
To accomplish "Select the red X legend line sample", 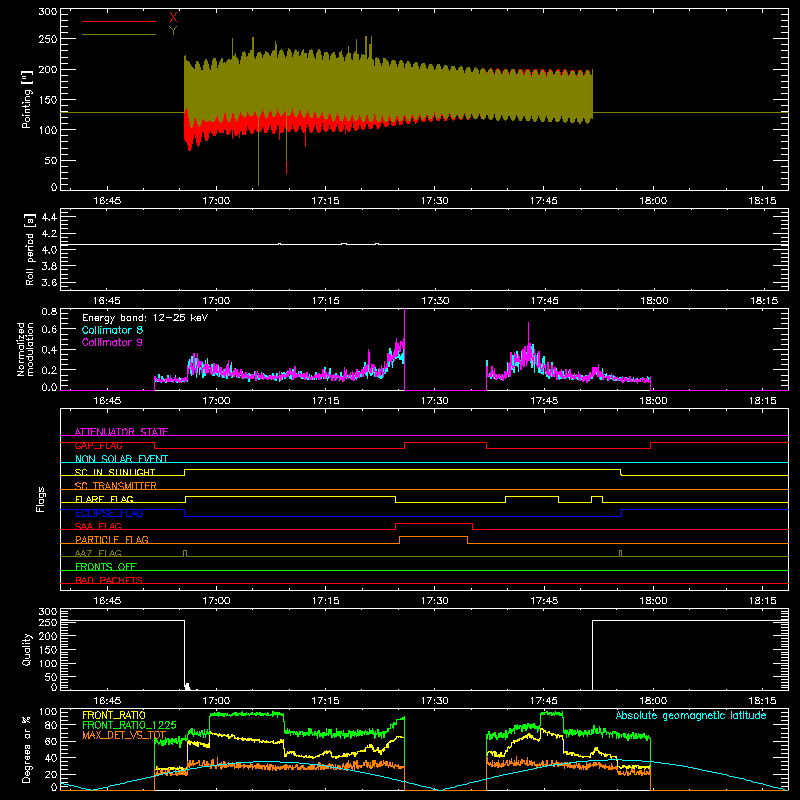I will point(119,21).
